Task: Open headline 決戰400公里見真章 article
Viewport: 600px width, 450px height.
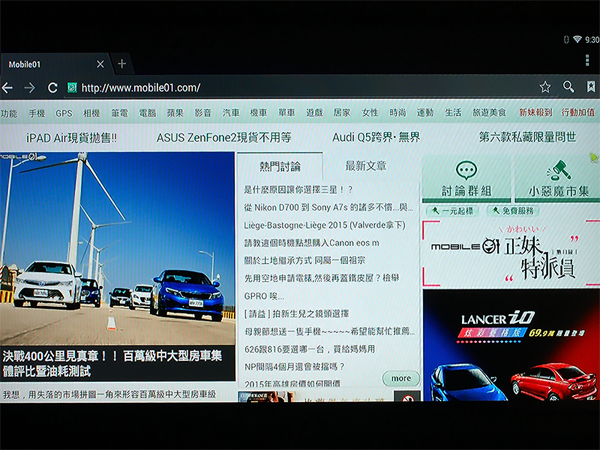Action: click(112, 363)
